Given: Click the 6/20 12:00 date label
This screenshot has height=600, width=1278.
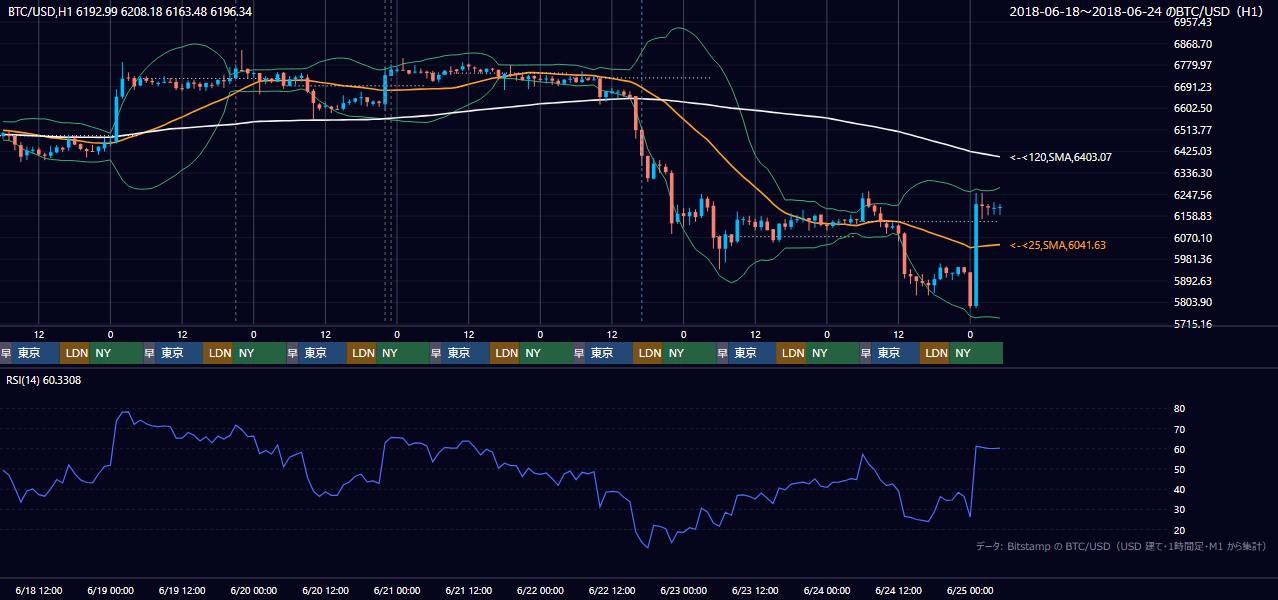Looking at the screenshot, I should [325, 591].
